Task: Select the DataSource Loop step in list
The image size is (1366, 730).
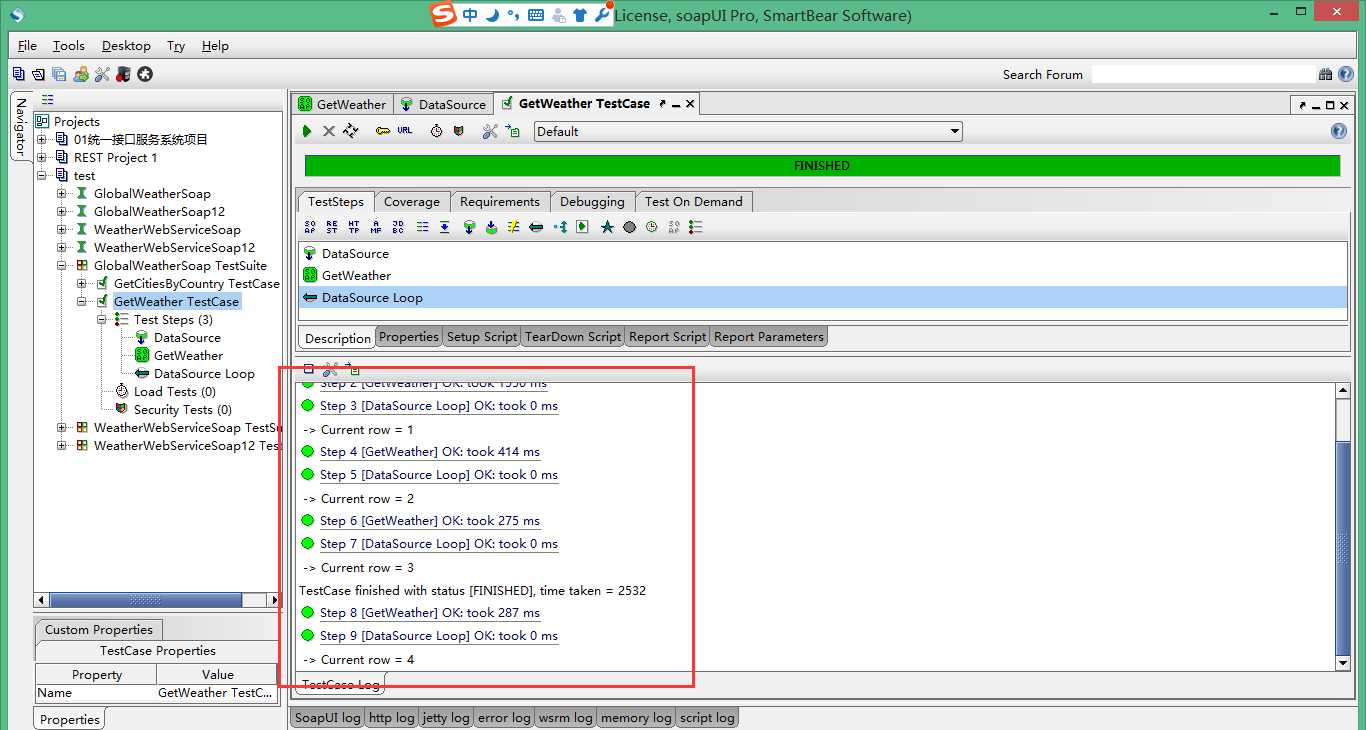Action: coord(823,298)
